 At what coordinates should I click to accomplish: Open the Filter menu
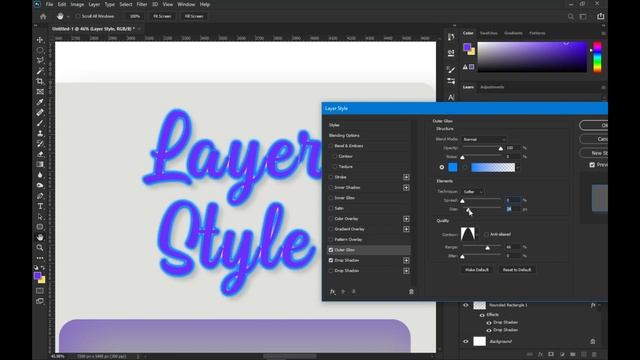tap(142, 4)
